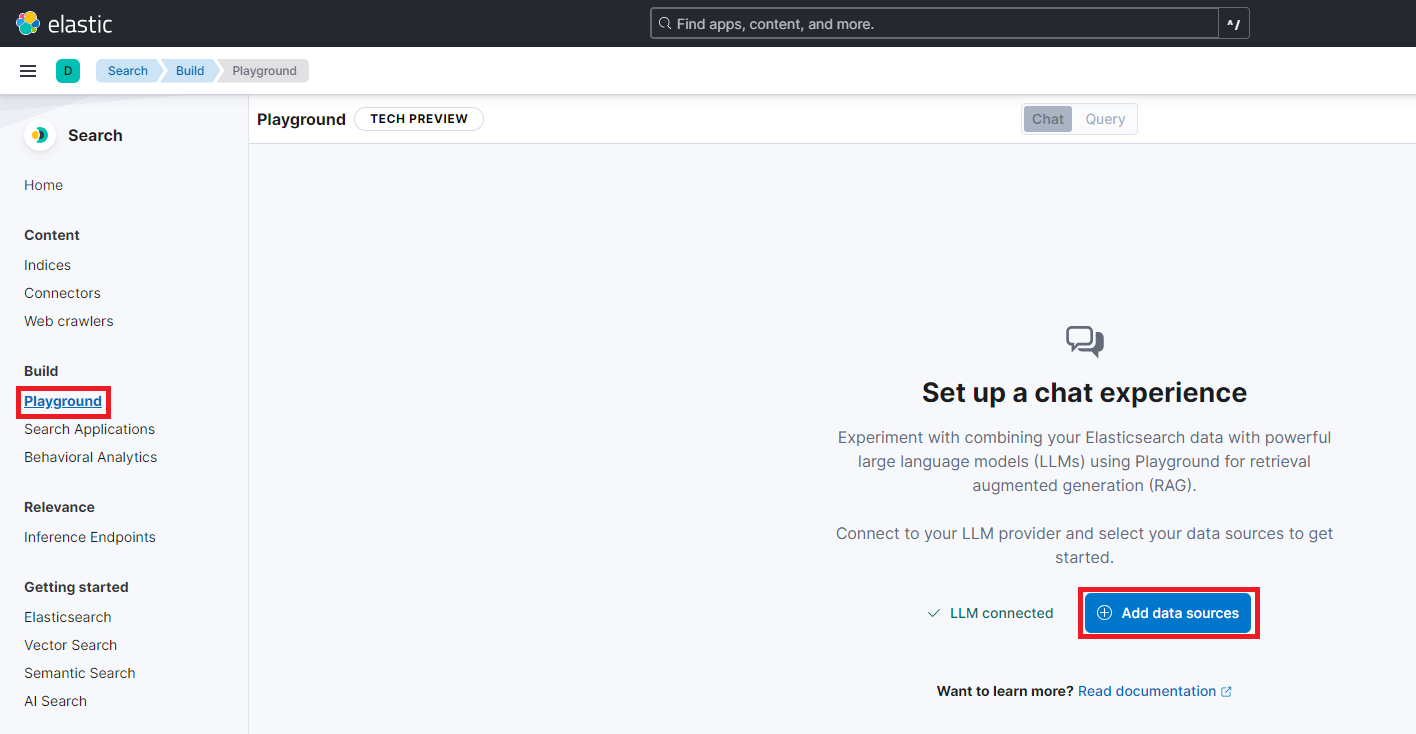Click the Search app logo icon
The height and width of the screenshot is (734, 1416).
(40, 135)
